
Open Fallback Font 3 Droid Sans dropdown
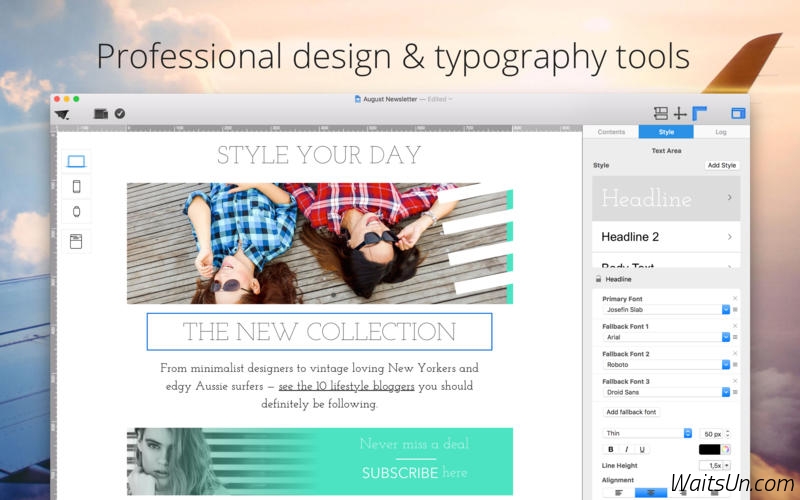(x=726, y=392)
